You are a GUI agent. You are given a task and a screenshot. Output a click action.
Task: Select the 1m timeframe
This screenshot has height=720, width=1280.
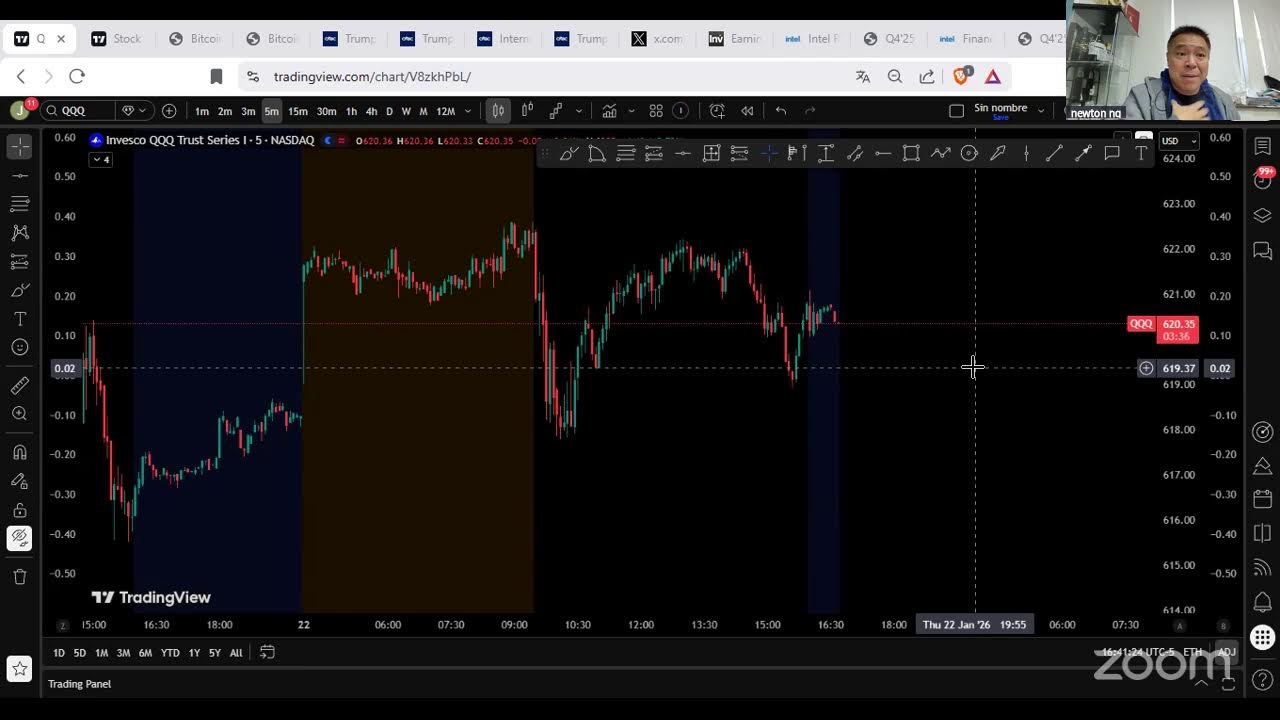pos(202,111)
